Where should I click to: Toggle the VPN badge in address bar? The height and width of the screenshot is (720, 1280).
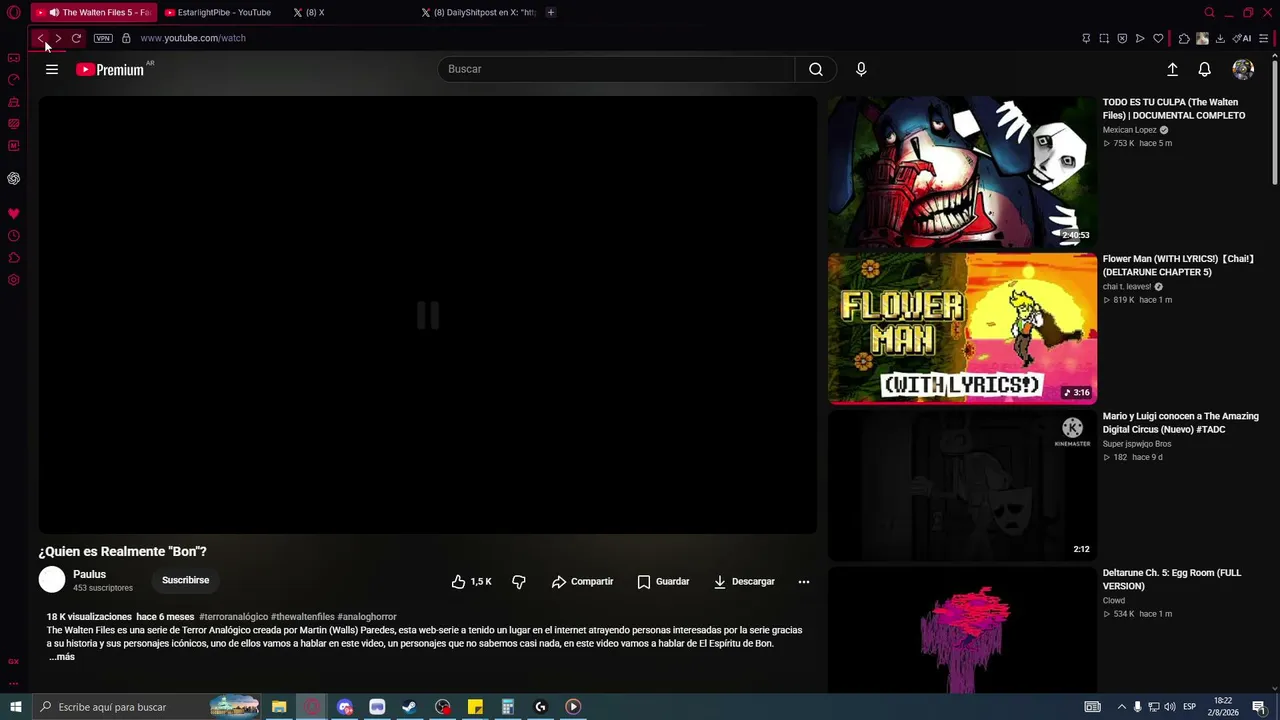click(x=103, y=38)
